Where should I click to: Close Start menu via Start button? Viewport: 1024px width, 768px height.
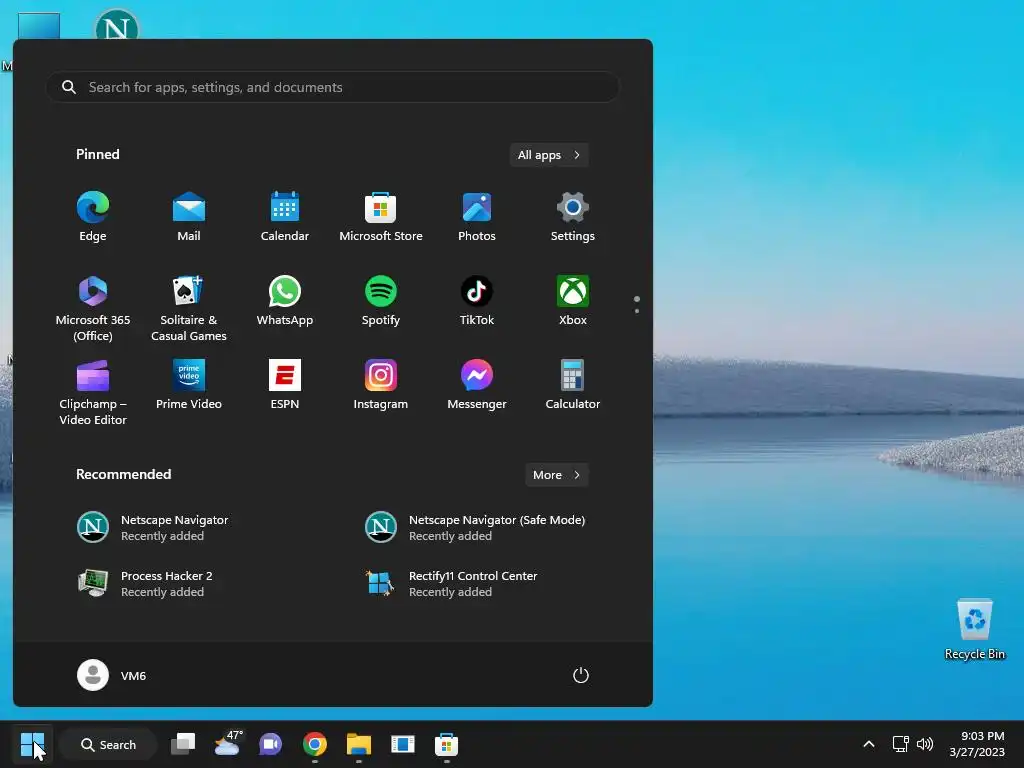coord(32,744)
